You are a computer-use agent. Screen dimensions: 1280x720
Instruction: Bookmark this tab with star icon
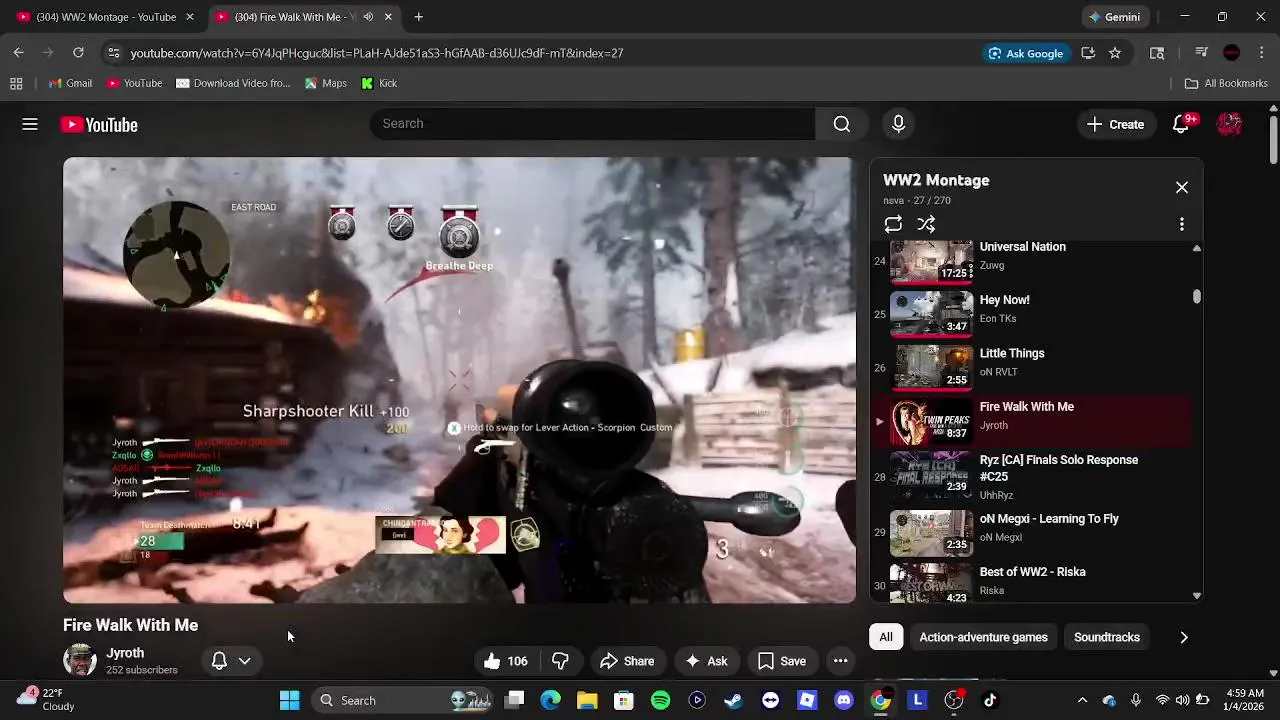click(x=1115, y=53)
